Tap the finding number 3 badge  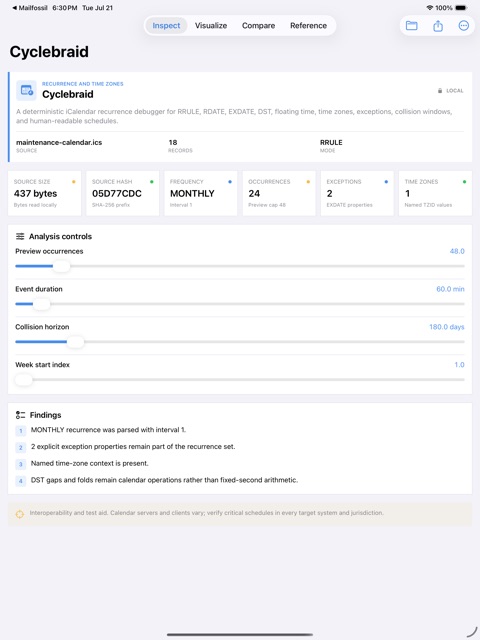tap(20, 464)
